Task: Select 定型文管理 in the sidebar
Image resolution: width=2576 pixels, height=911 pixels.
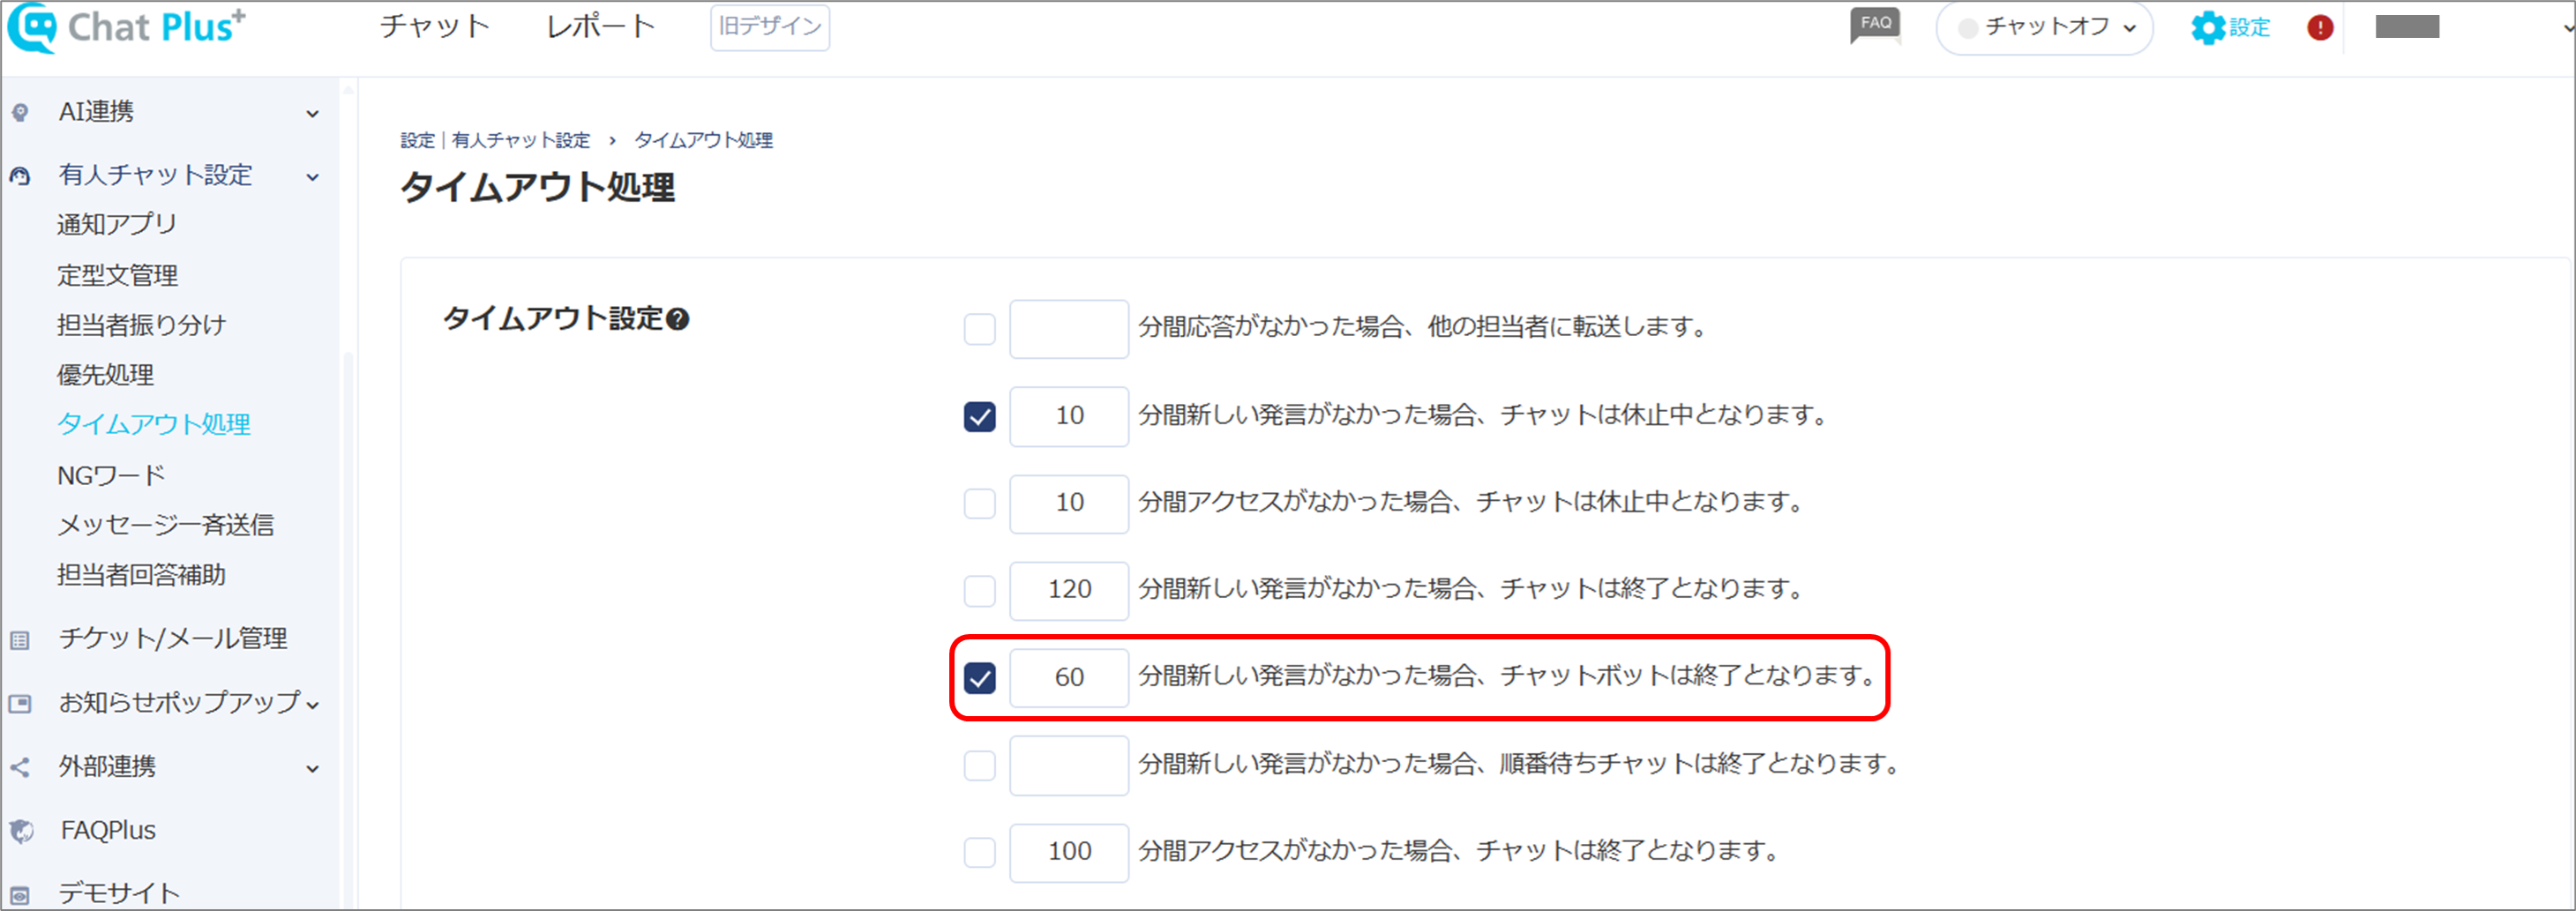Action: 117,275
